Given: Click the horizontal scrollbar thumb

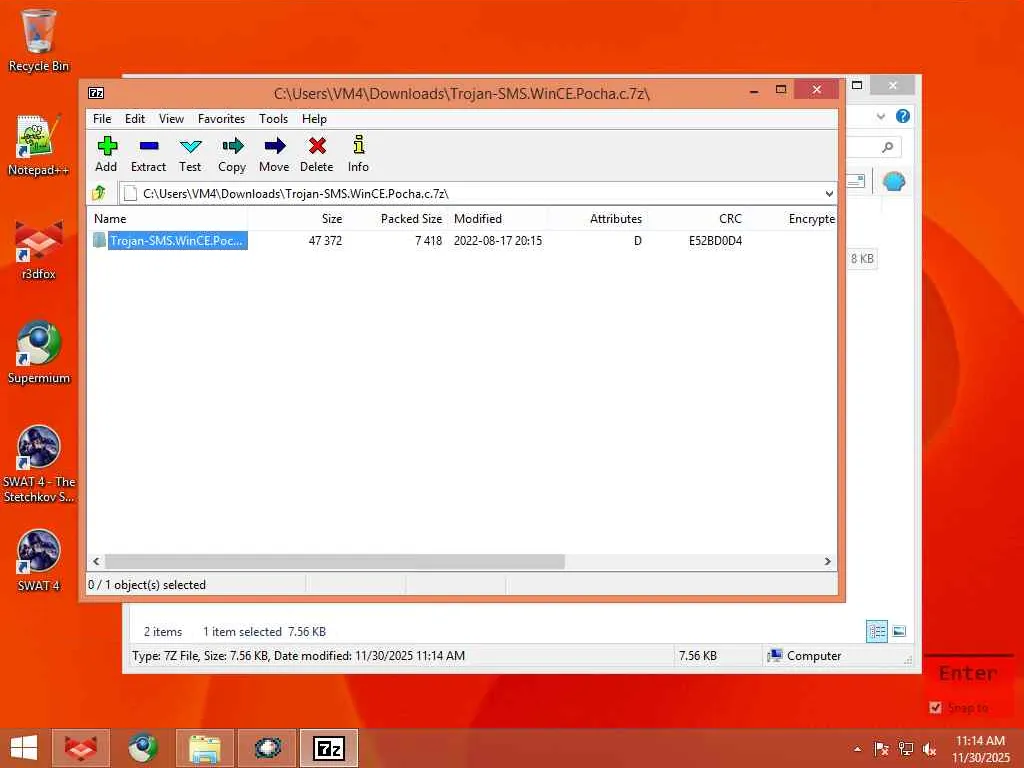Looking at the screenshot, I should click(x=335, y=562).
